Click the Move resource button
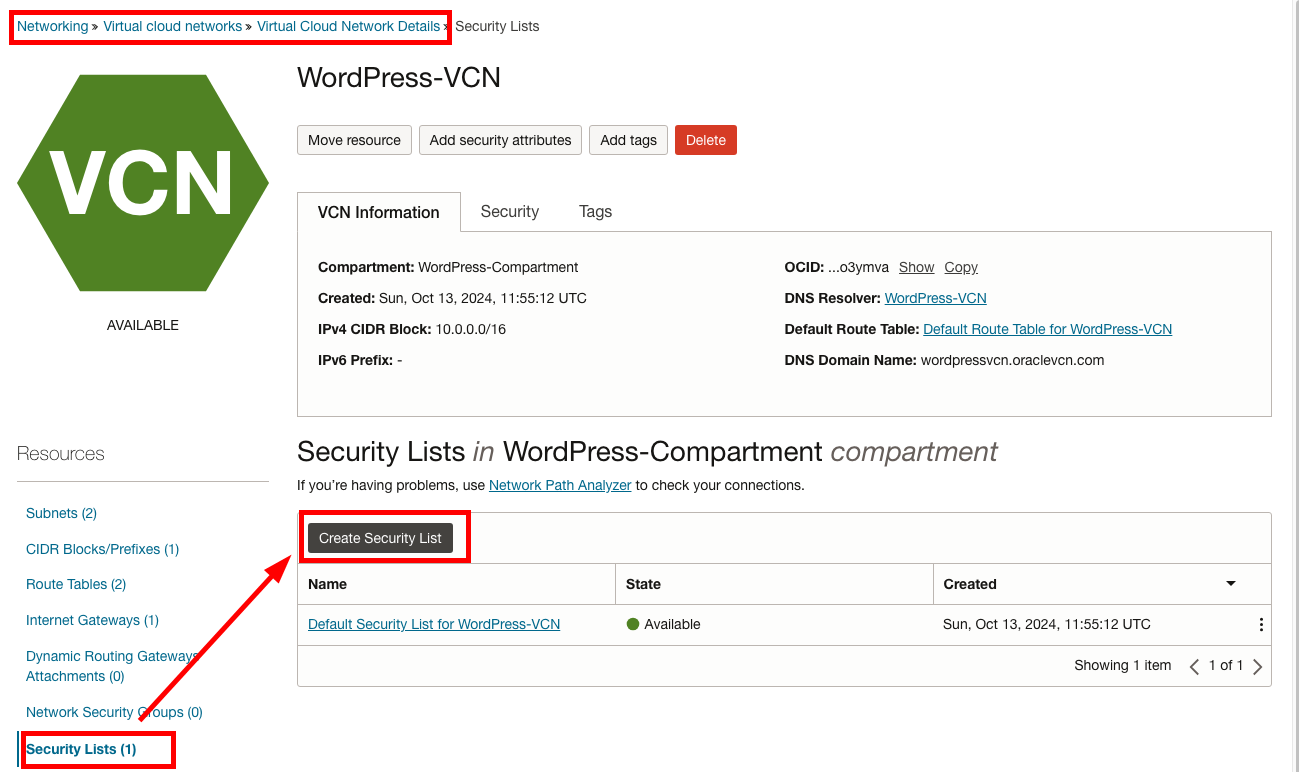The height and width of the screenshot is (772, 1299). click(x=354, y=140)
